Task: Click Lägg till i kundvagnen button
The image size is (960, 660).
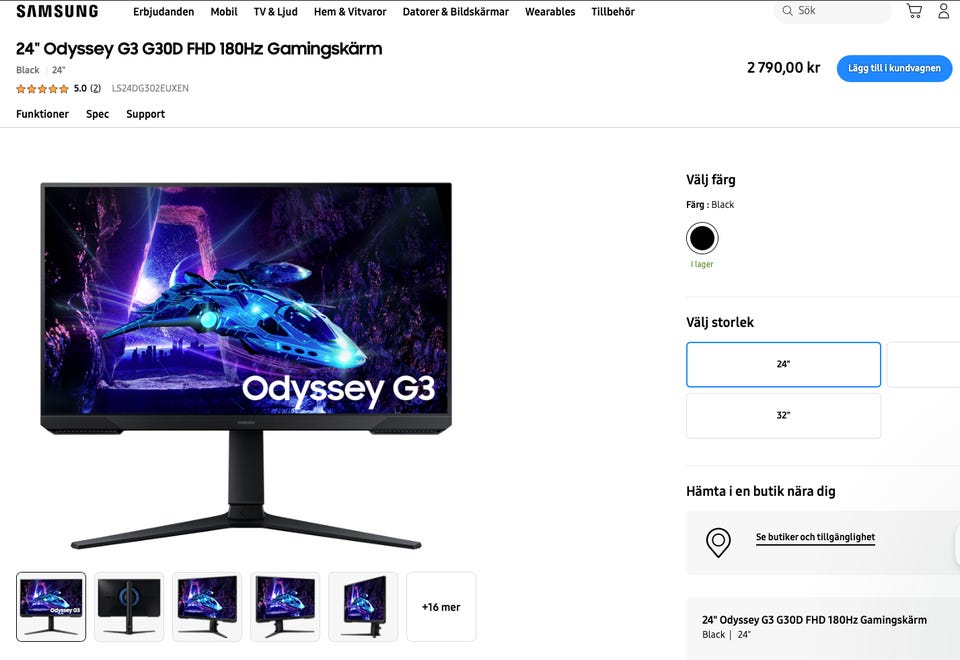Action: point(894,68)
